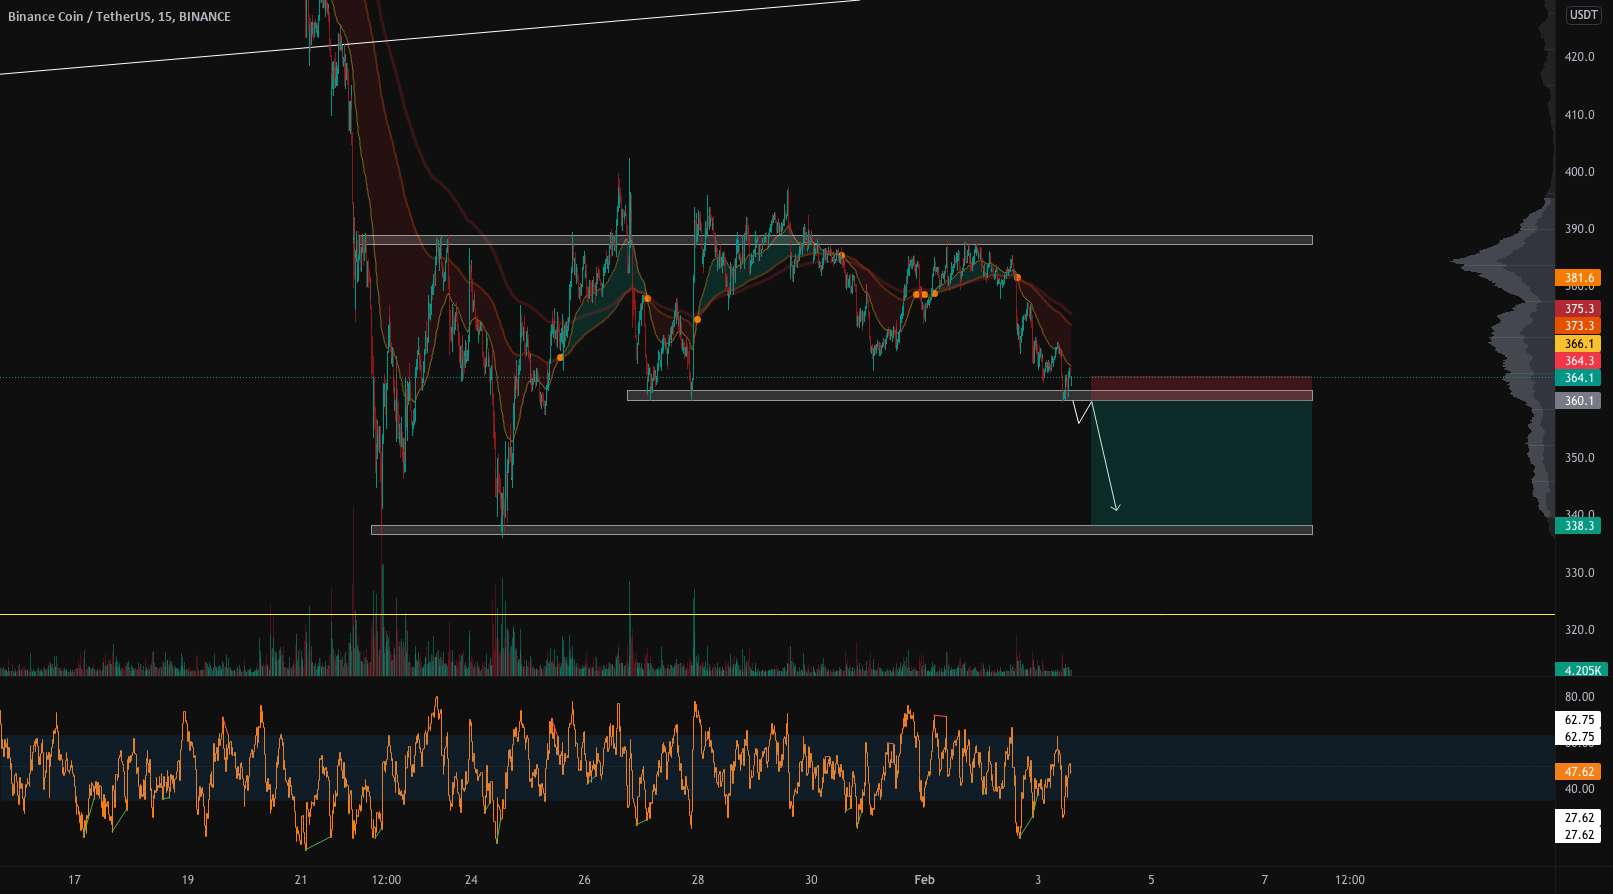Select the middle support rectangle near 361
Viewport: 1613px width, 894px height.
[969, 396]
